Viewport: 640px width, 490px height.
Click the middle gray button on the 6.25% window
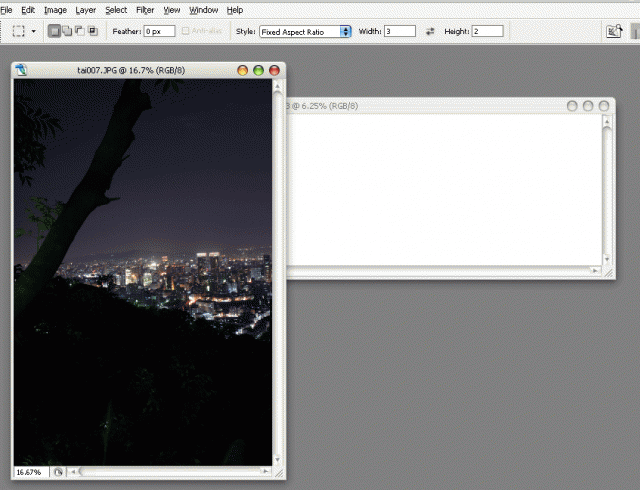pos(588,106)
